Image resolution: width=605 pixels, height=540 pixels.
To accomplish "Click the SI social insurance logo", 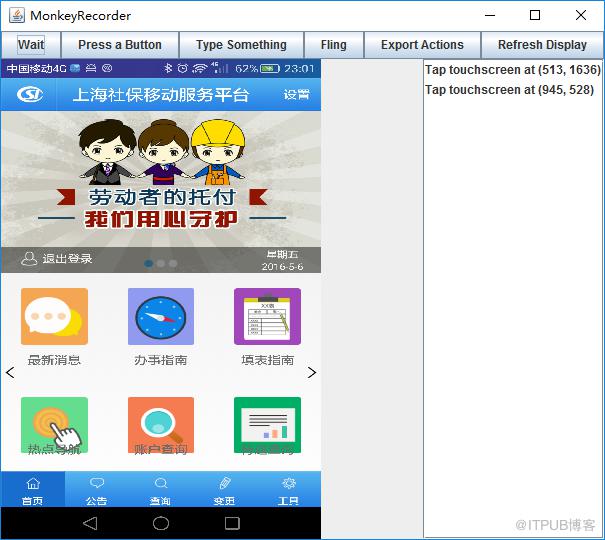I will pyautogui.click(x=30, y=94).
